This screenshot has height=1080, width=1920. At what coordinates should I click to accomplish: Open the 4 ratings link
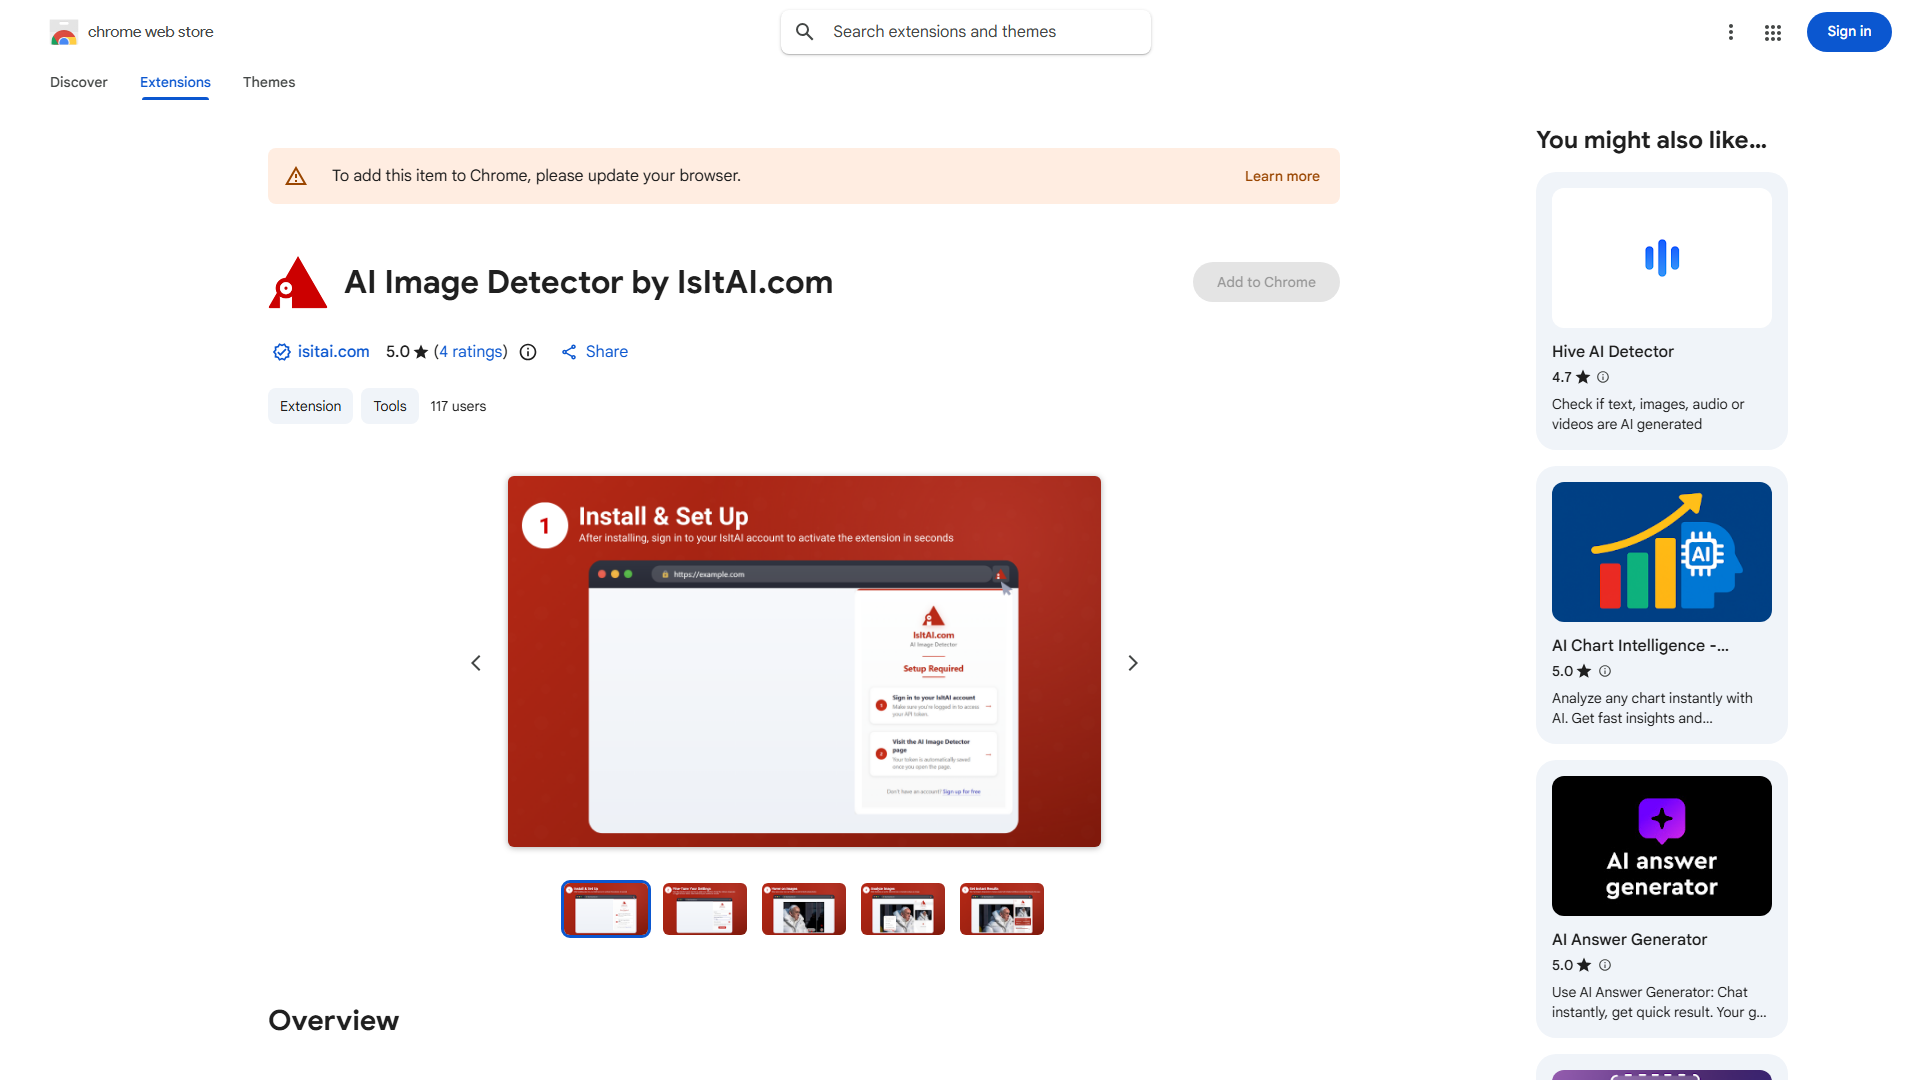(x=470, y=352)
